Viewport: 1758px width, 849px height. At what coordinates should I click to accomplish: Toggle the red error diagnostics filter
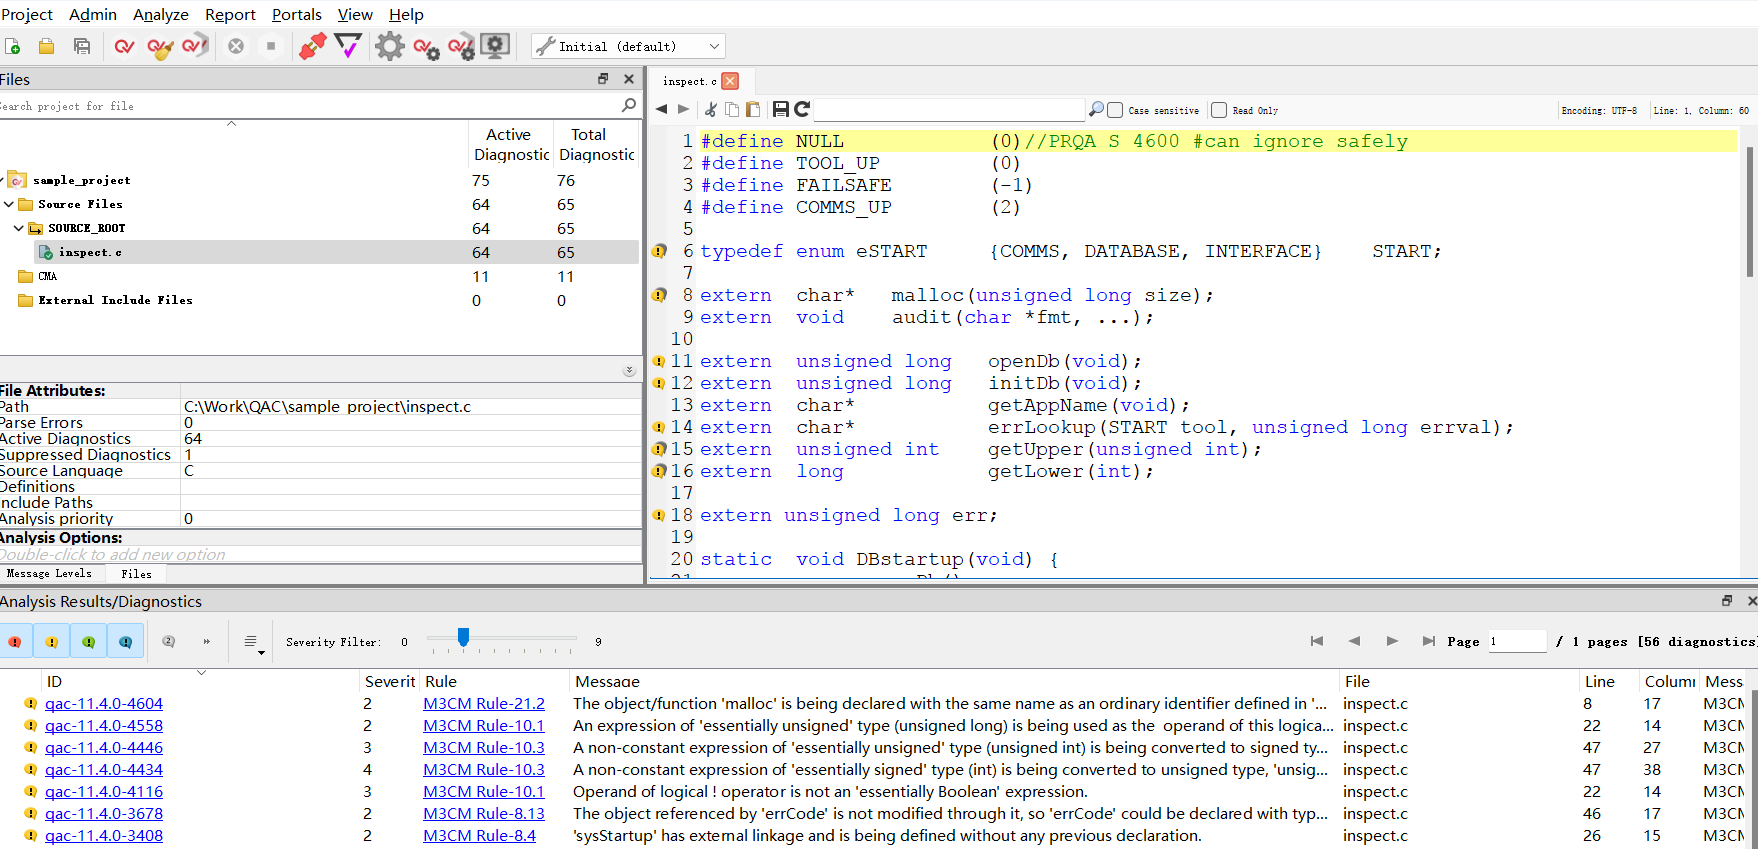[15, 641]
